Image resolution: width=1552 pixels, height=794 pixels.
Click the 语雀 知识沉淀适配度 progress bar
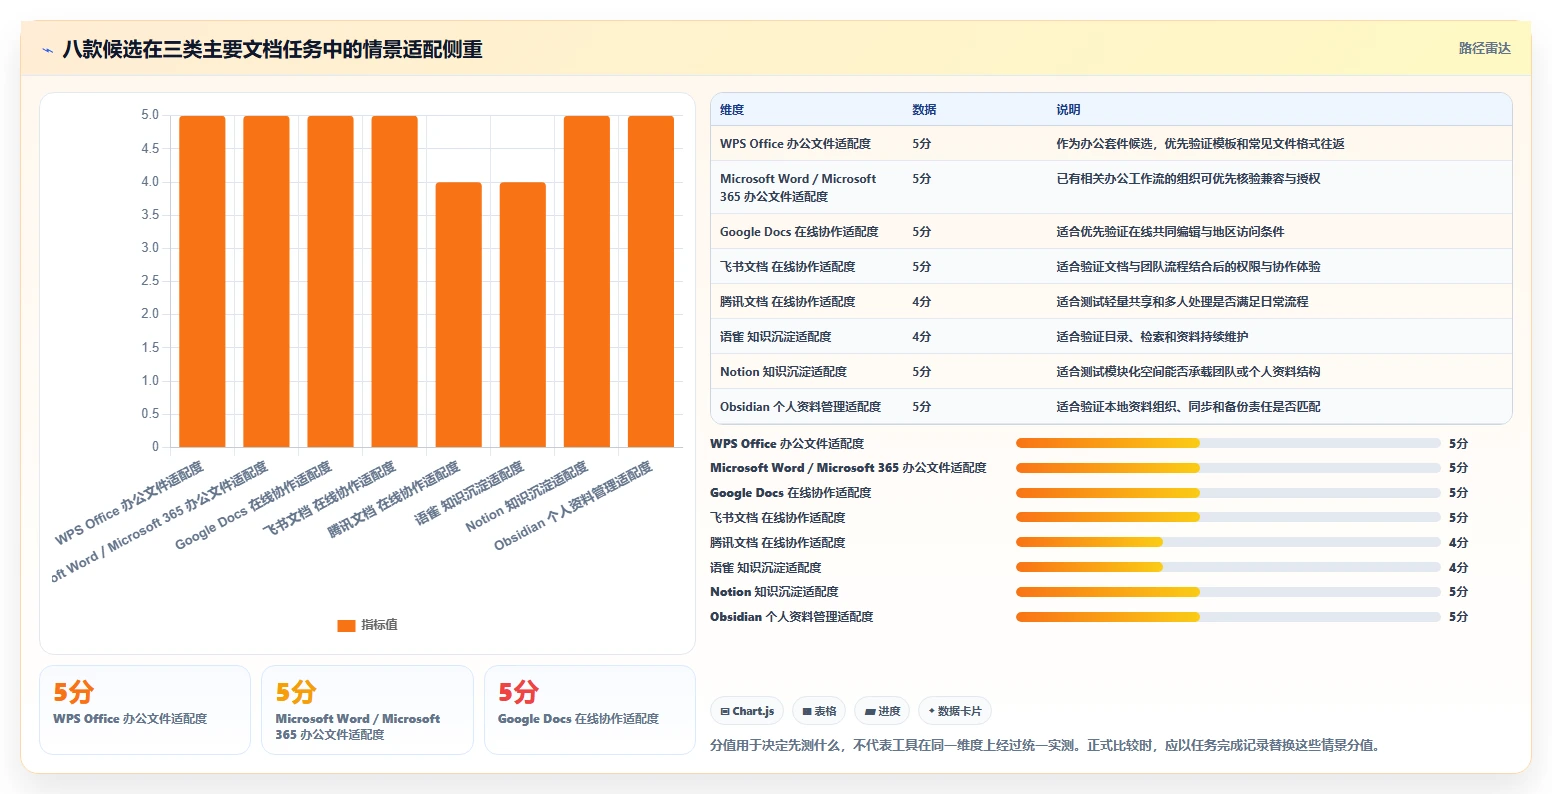(1228, 567)
